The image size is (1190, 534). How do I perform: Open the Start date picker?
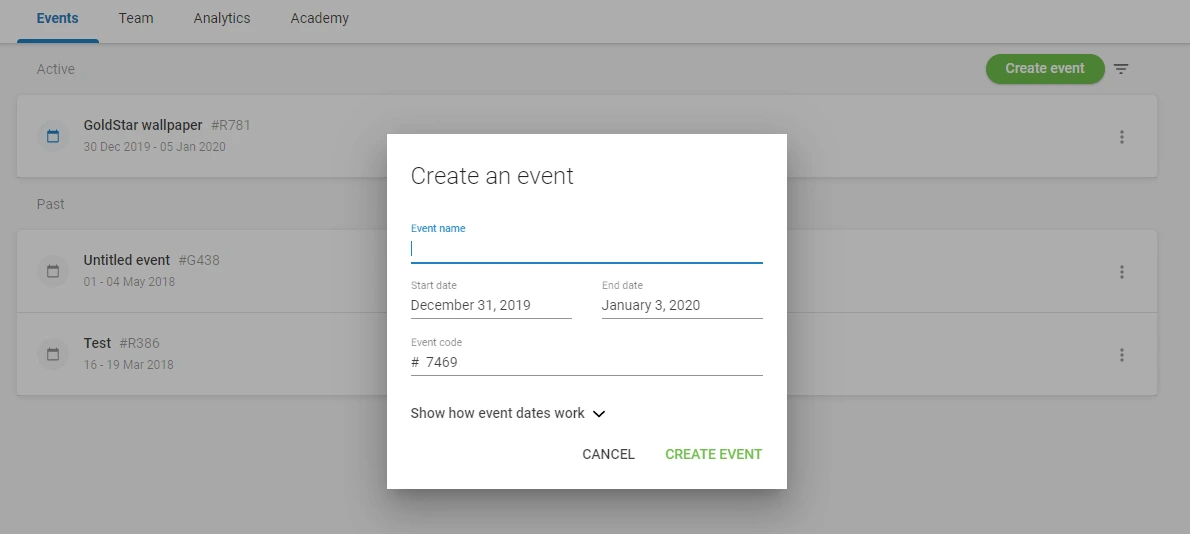[x=491, y=305]
